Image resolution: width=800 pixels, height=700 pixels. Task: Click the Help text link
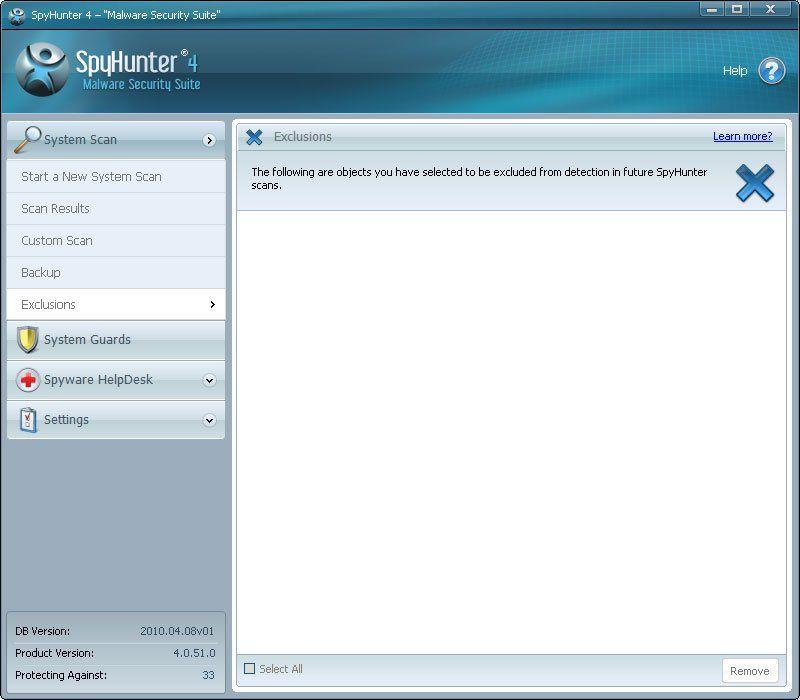[735, 70]
